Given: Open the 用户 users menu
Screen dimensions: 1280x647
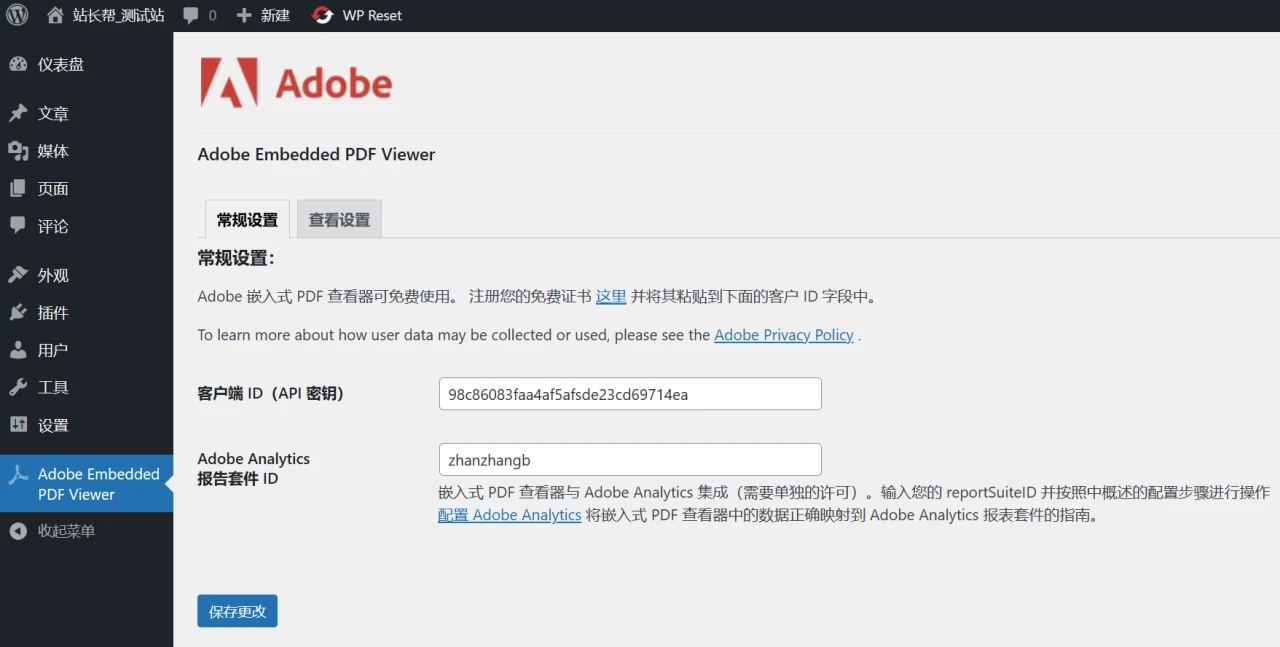Looking at the screenshot, I should click(53, 350).
